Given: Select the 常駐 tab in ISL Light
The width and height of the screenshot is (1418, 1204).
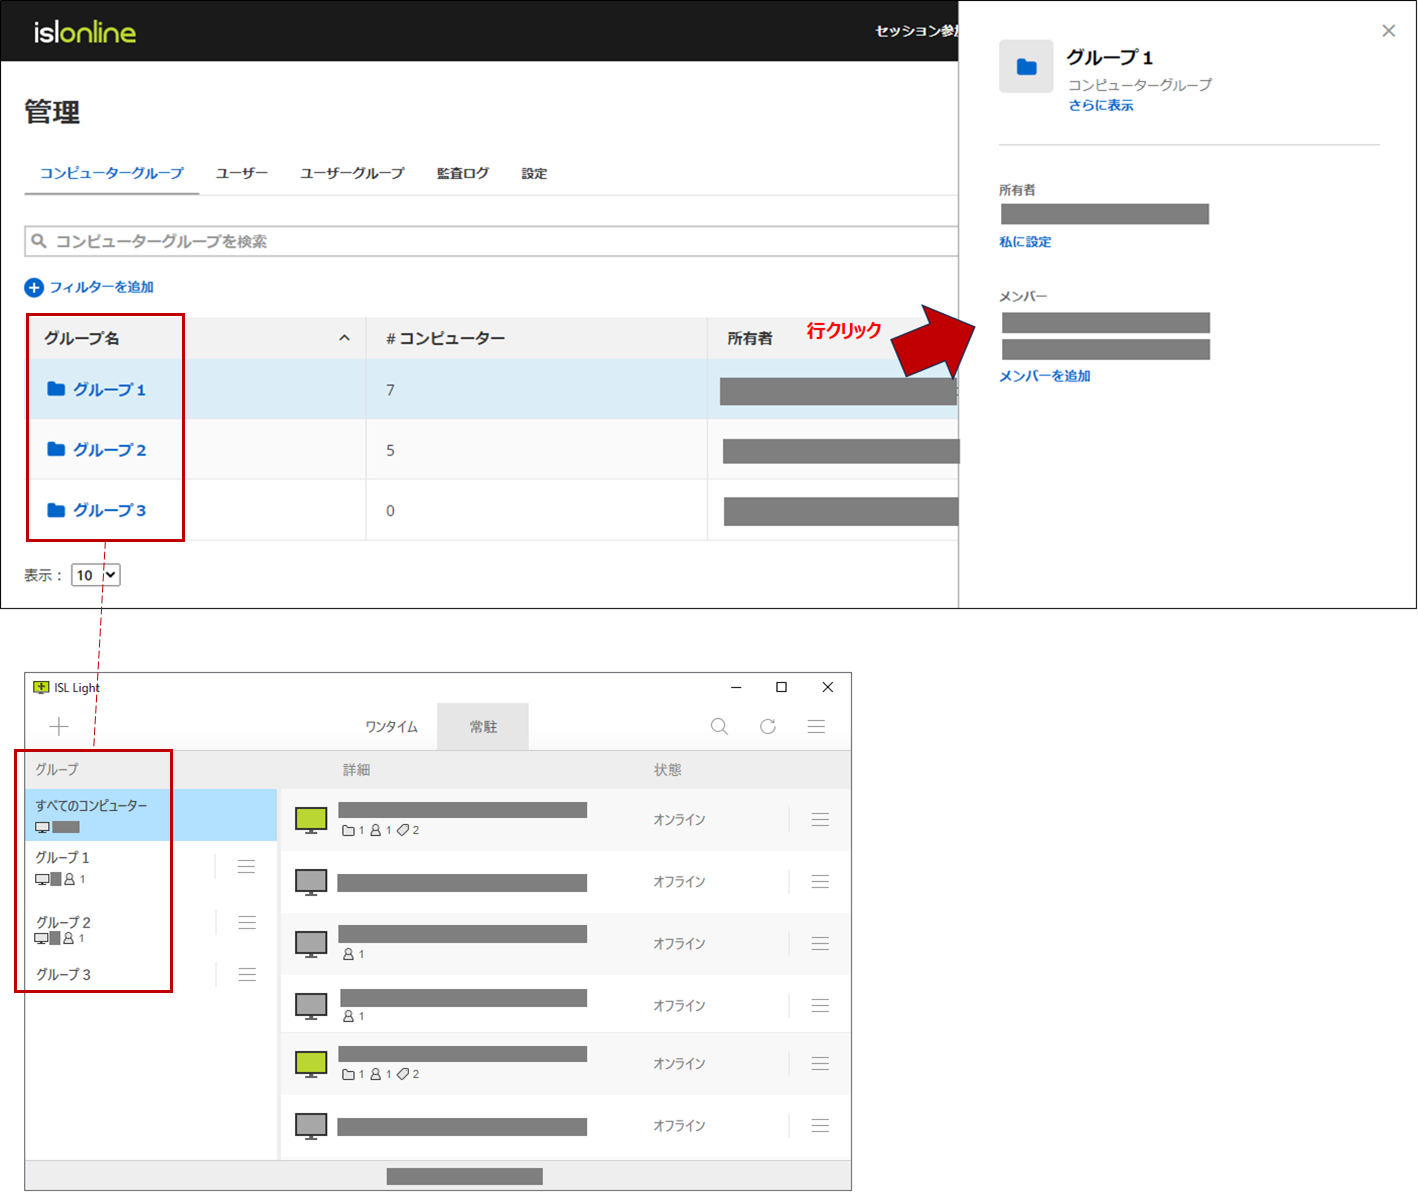Looking at the screenshot, I should 483,727.
